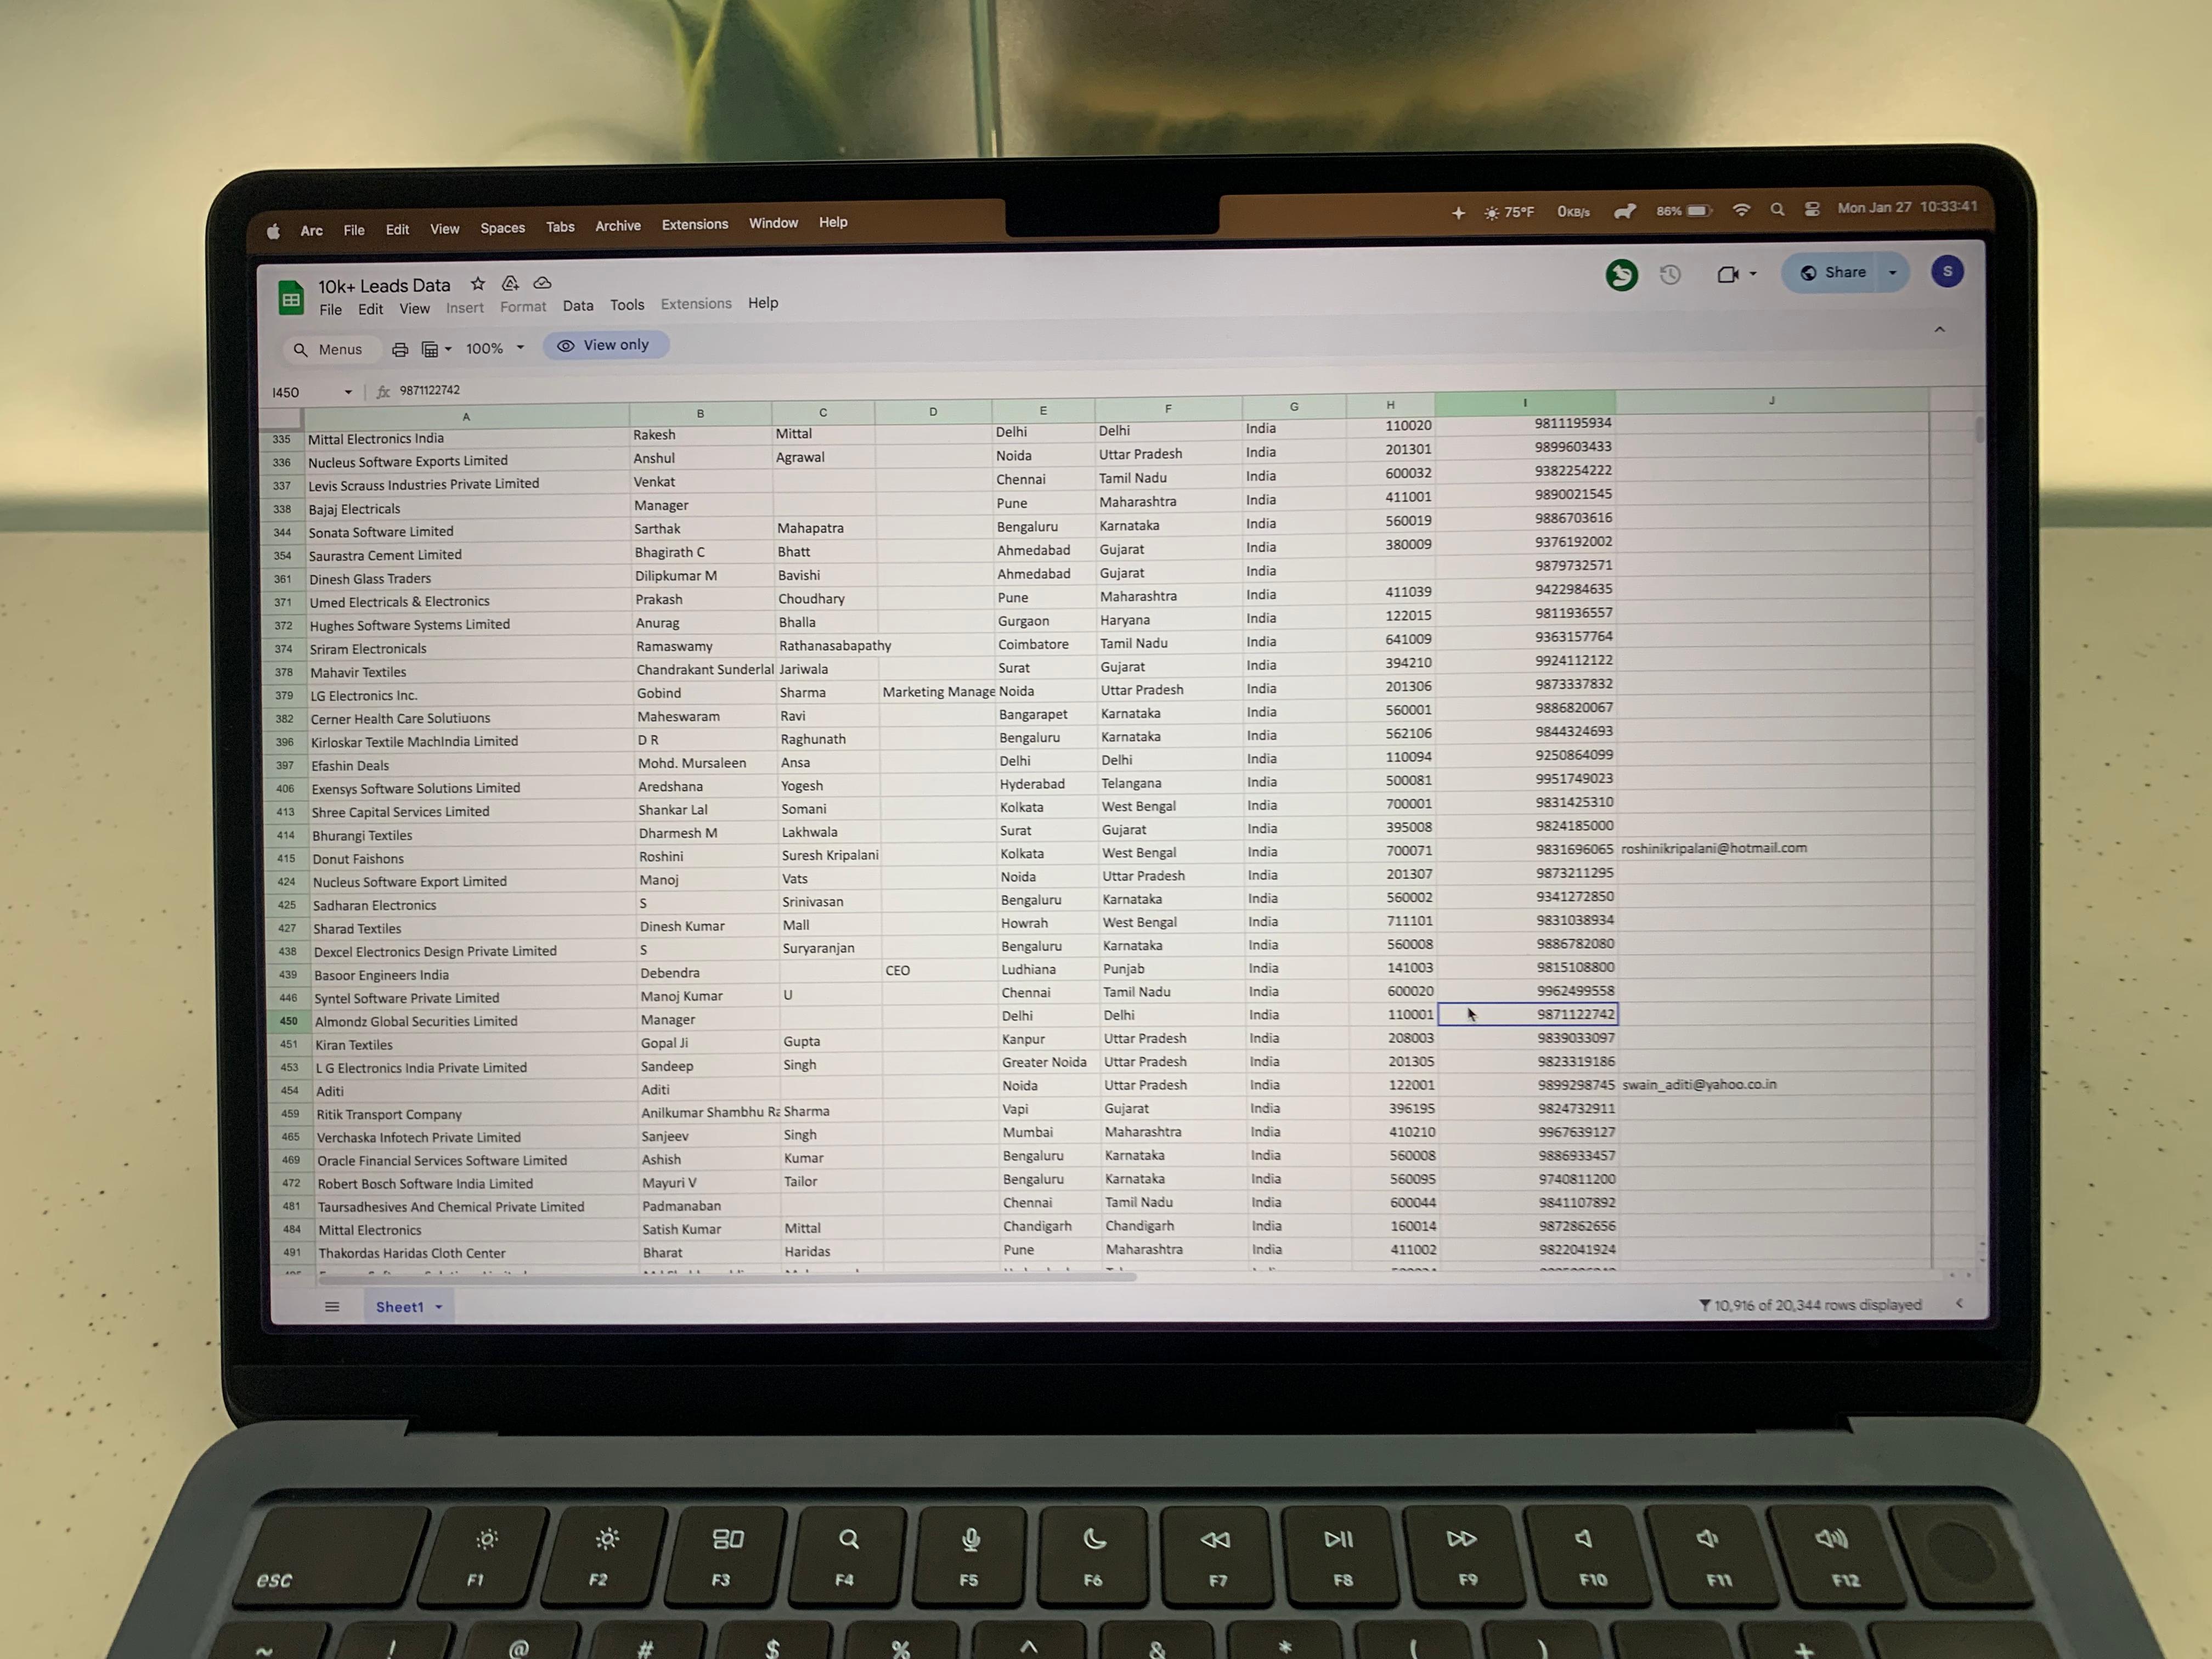
Task: Open the name box dropdown for I450
Action: [348, 392]
